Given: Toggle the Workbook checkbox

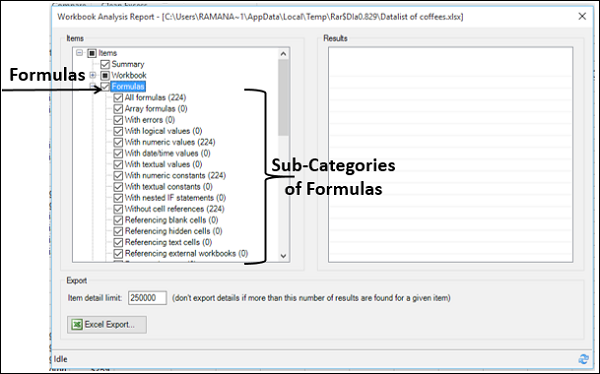Looking at the screenshot, I should [x=105, y=75].
